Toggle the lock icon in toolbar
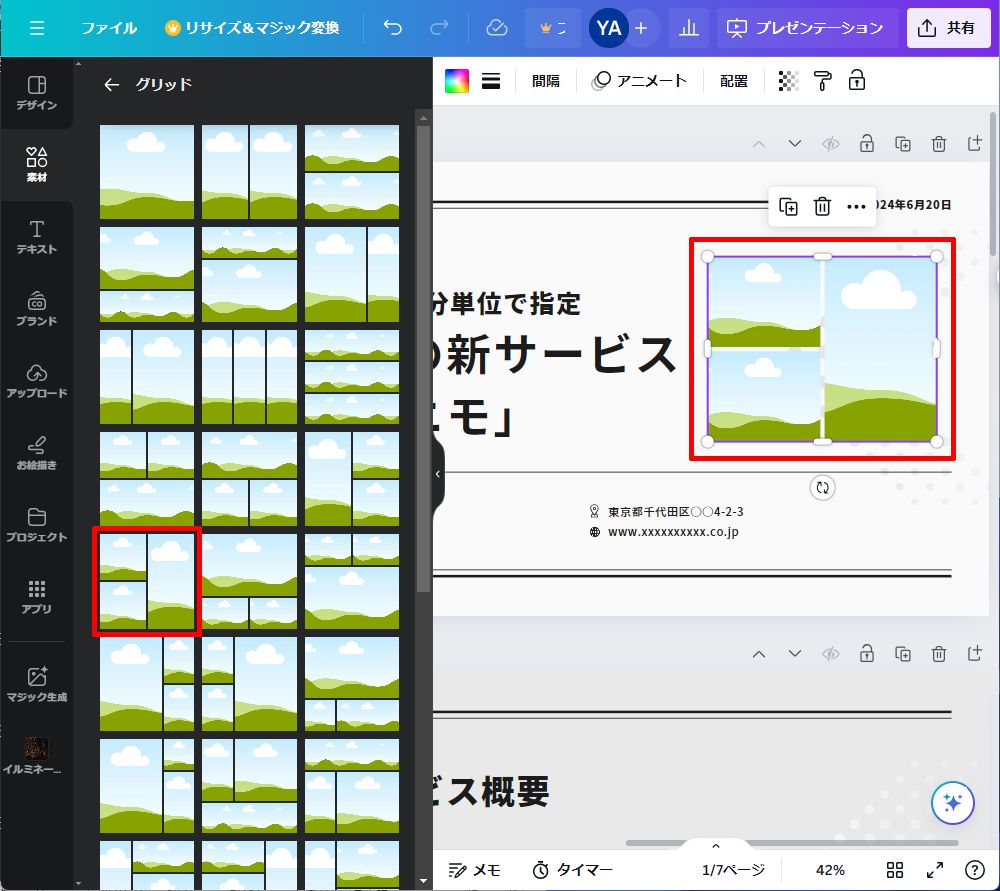 [x=857, y=81]
